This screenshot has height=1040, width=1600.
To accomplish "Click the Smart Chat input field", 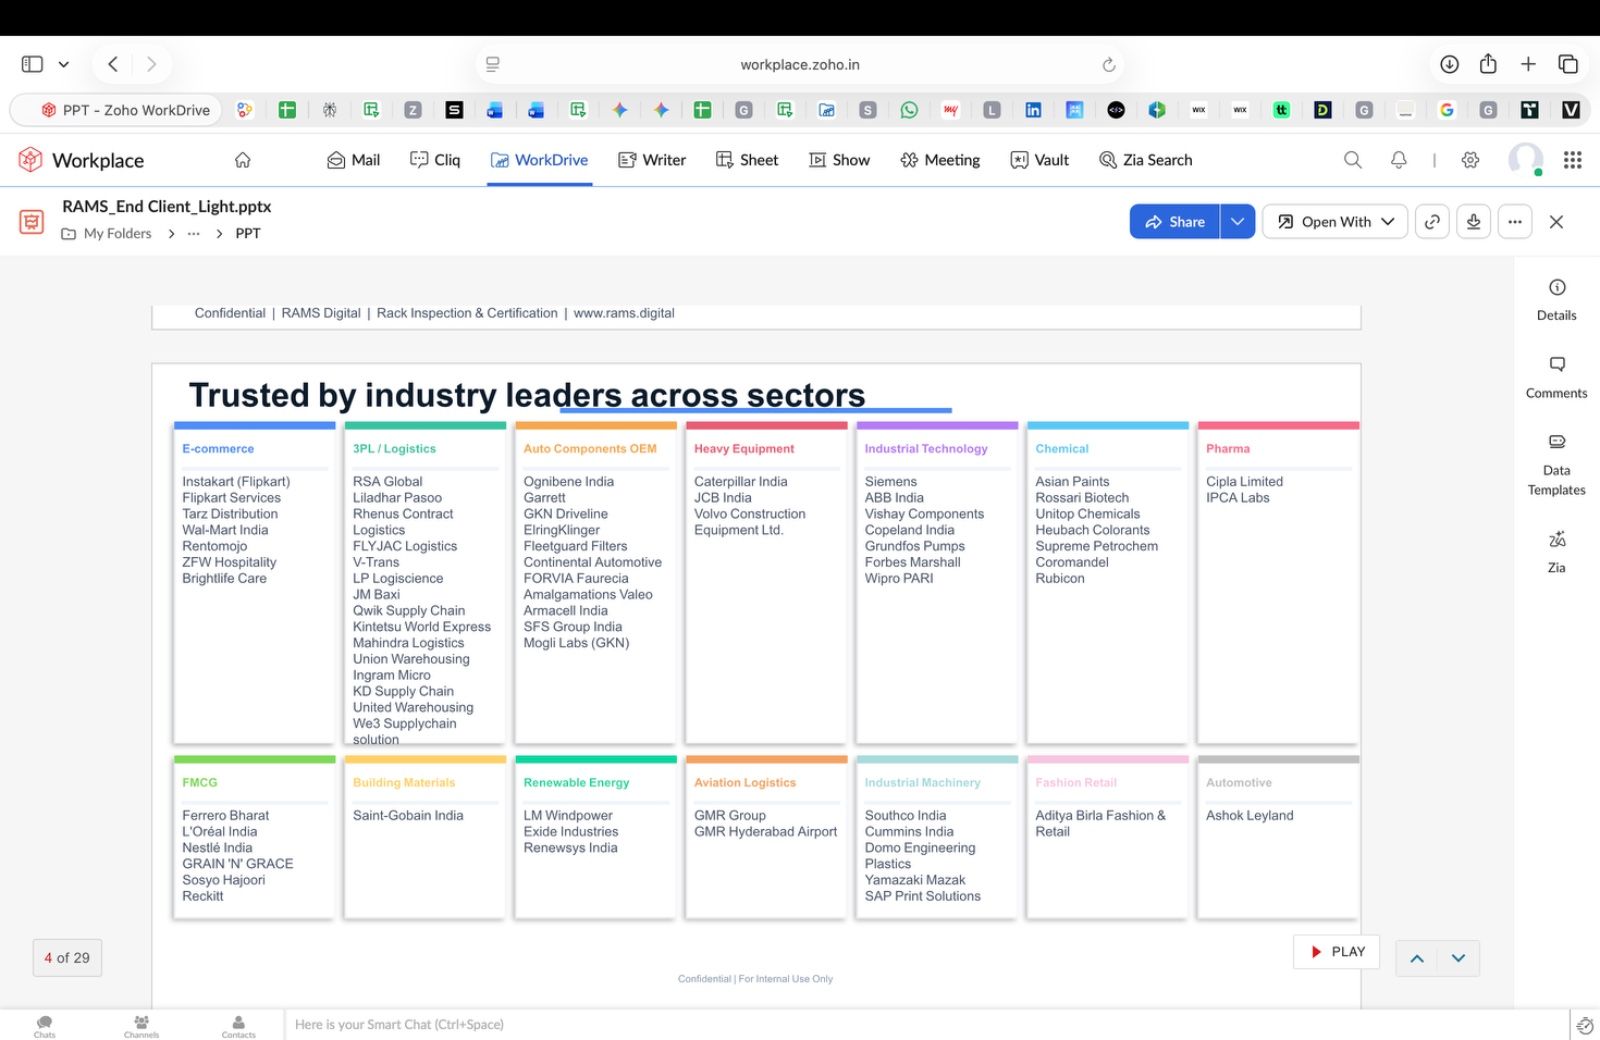I will tap(926, 1025).
